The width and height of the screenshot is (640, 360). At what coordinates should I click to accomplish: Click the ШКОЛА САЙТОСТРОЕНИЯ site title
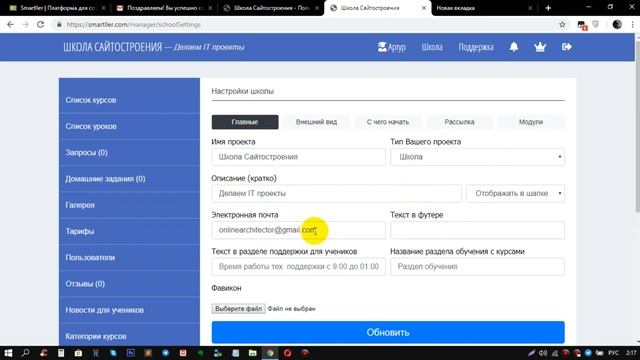click(113, 47)
